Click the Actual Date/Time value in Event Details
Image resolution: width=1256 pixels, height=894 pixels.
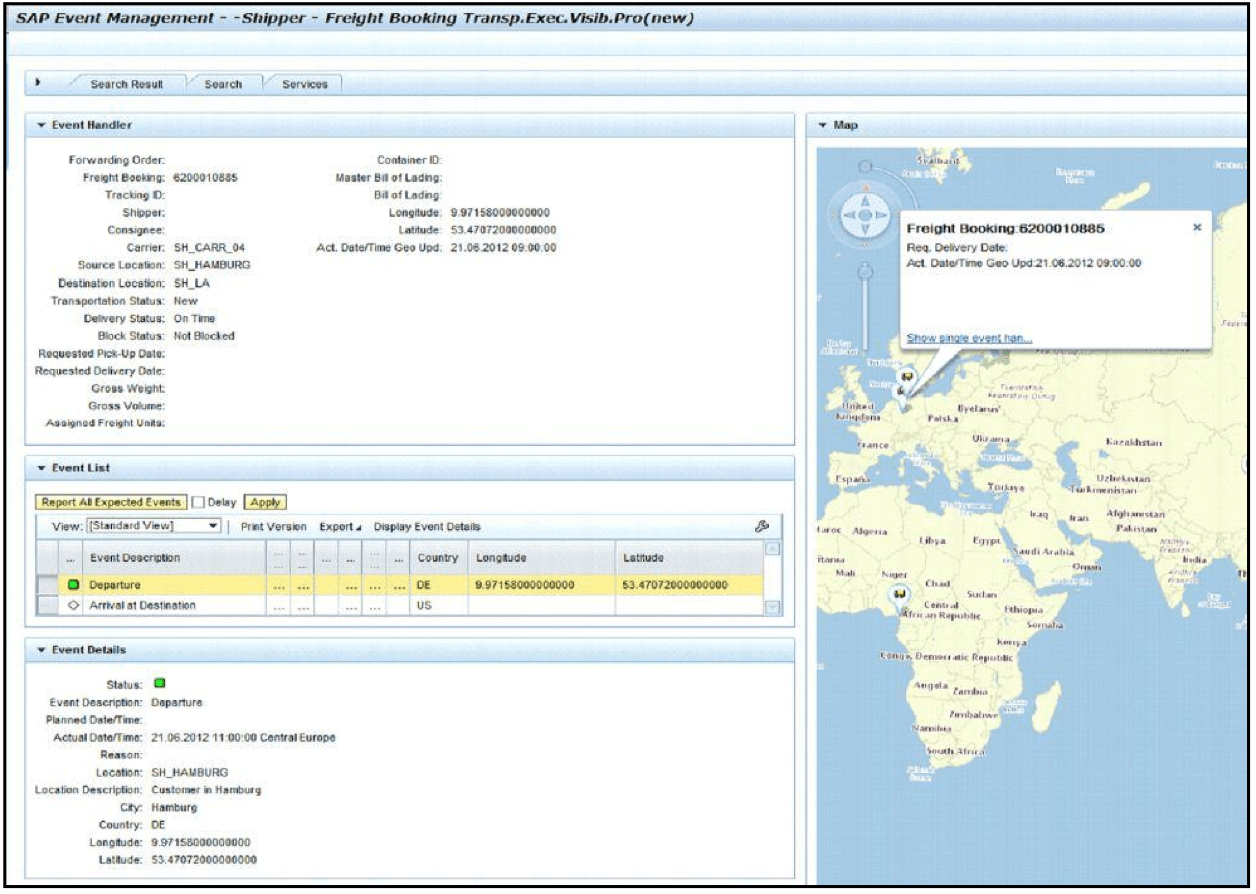coord(243,738)
